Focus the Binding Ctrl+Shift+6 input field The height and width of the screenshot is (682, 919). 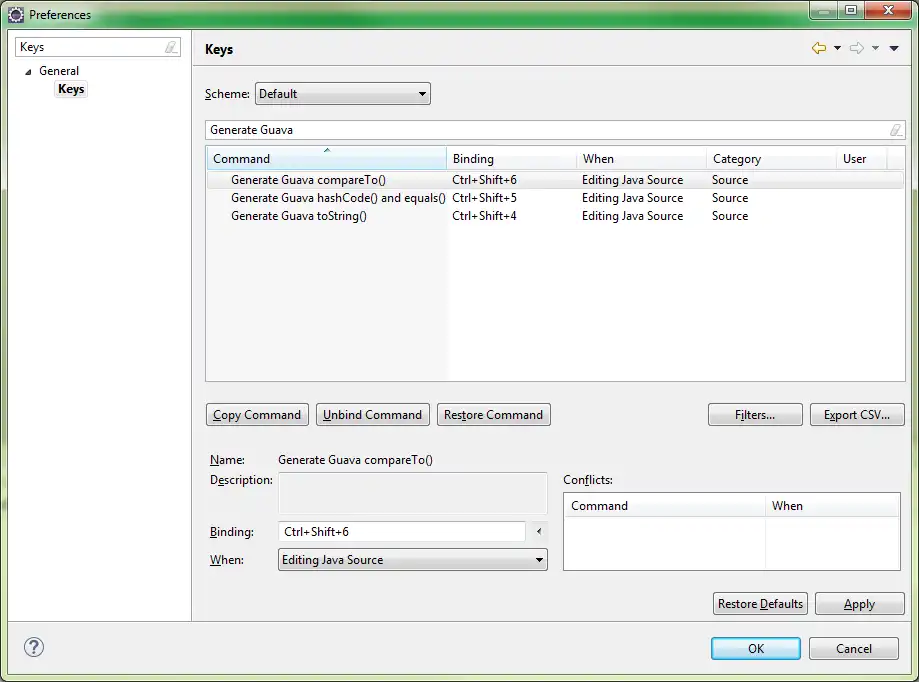[401, 531]
